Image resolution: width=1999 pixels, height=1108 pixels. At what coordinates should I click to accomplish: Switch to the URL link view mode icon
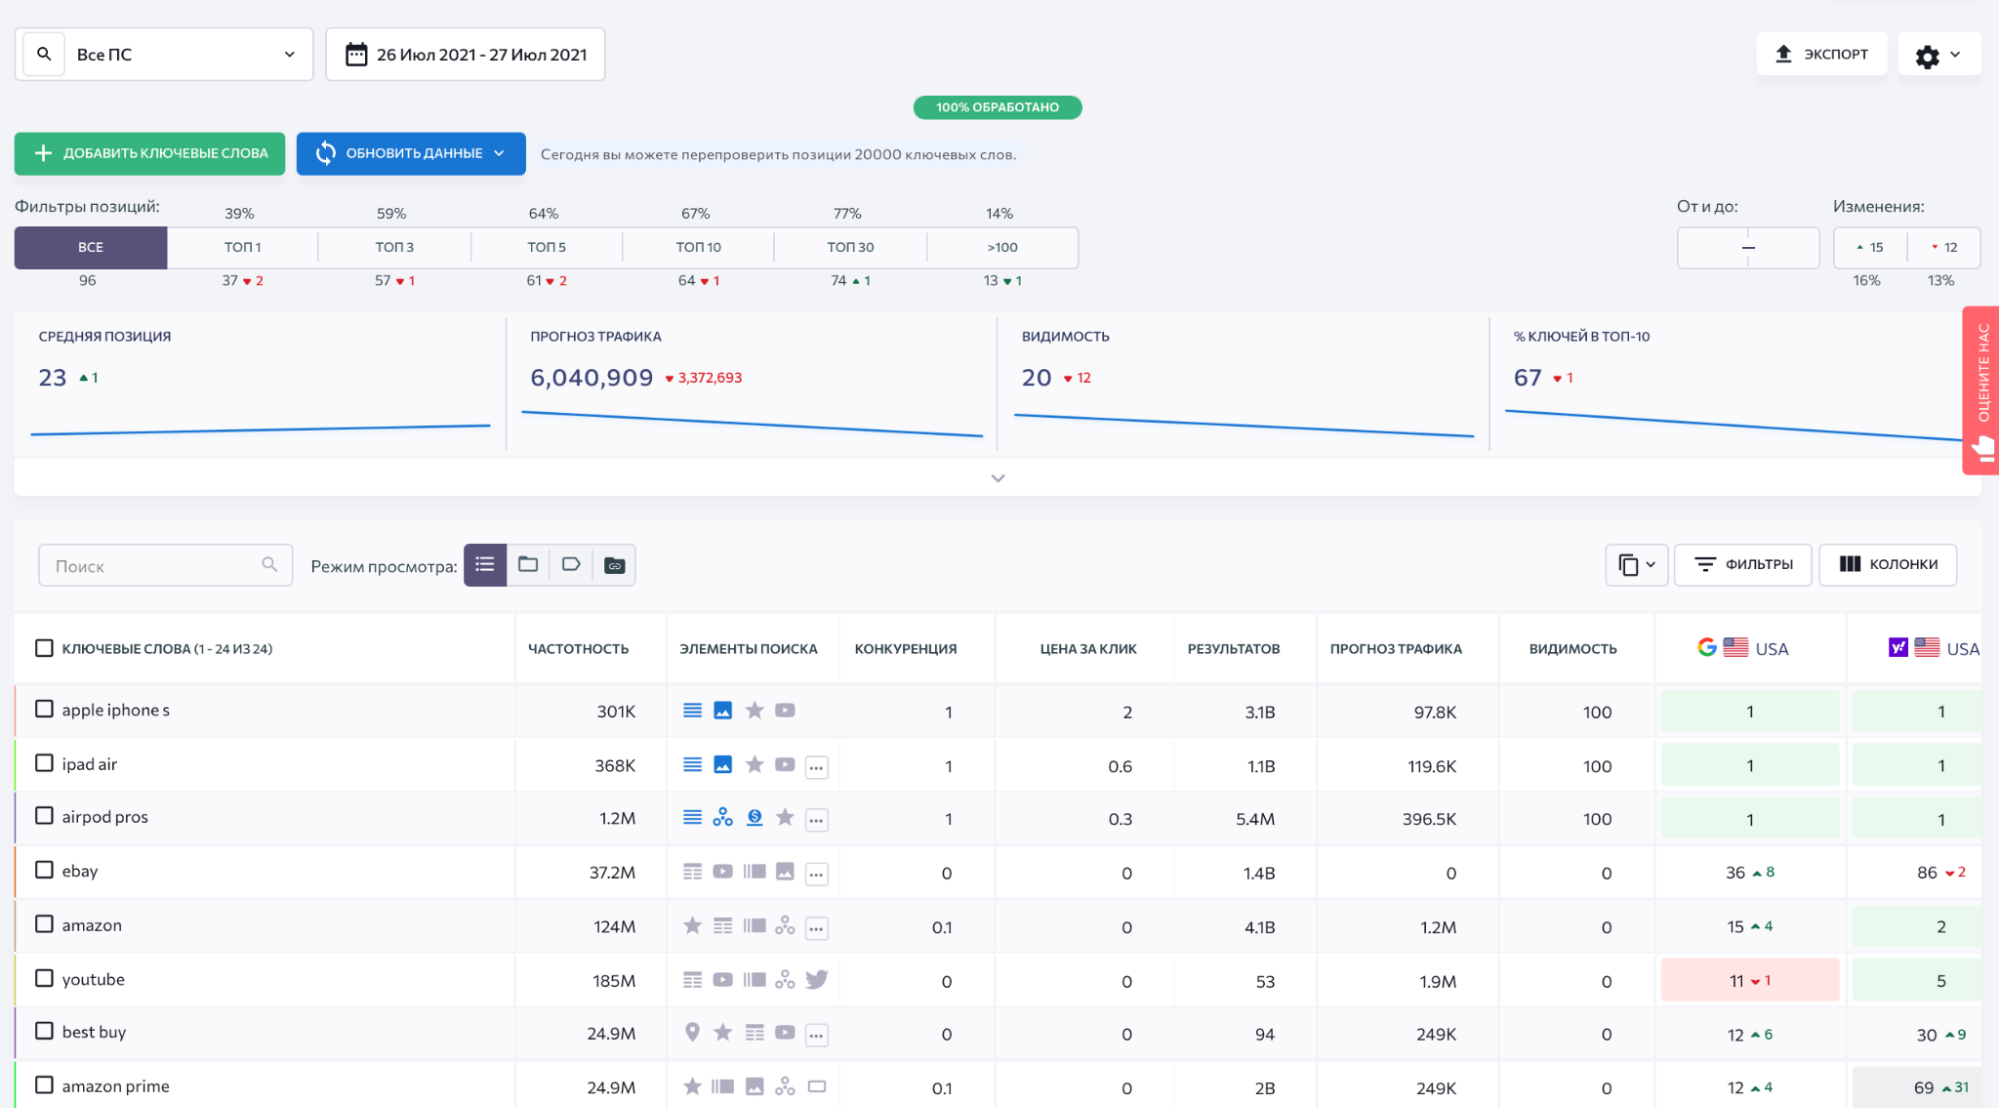pyautogui.click(x=614, y=565)
